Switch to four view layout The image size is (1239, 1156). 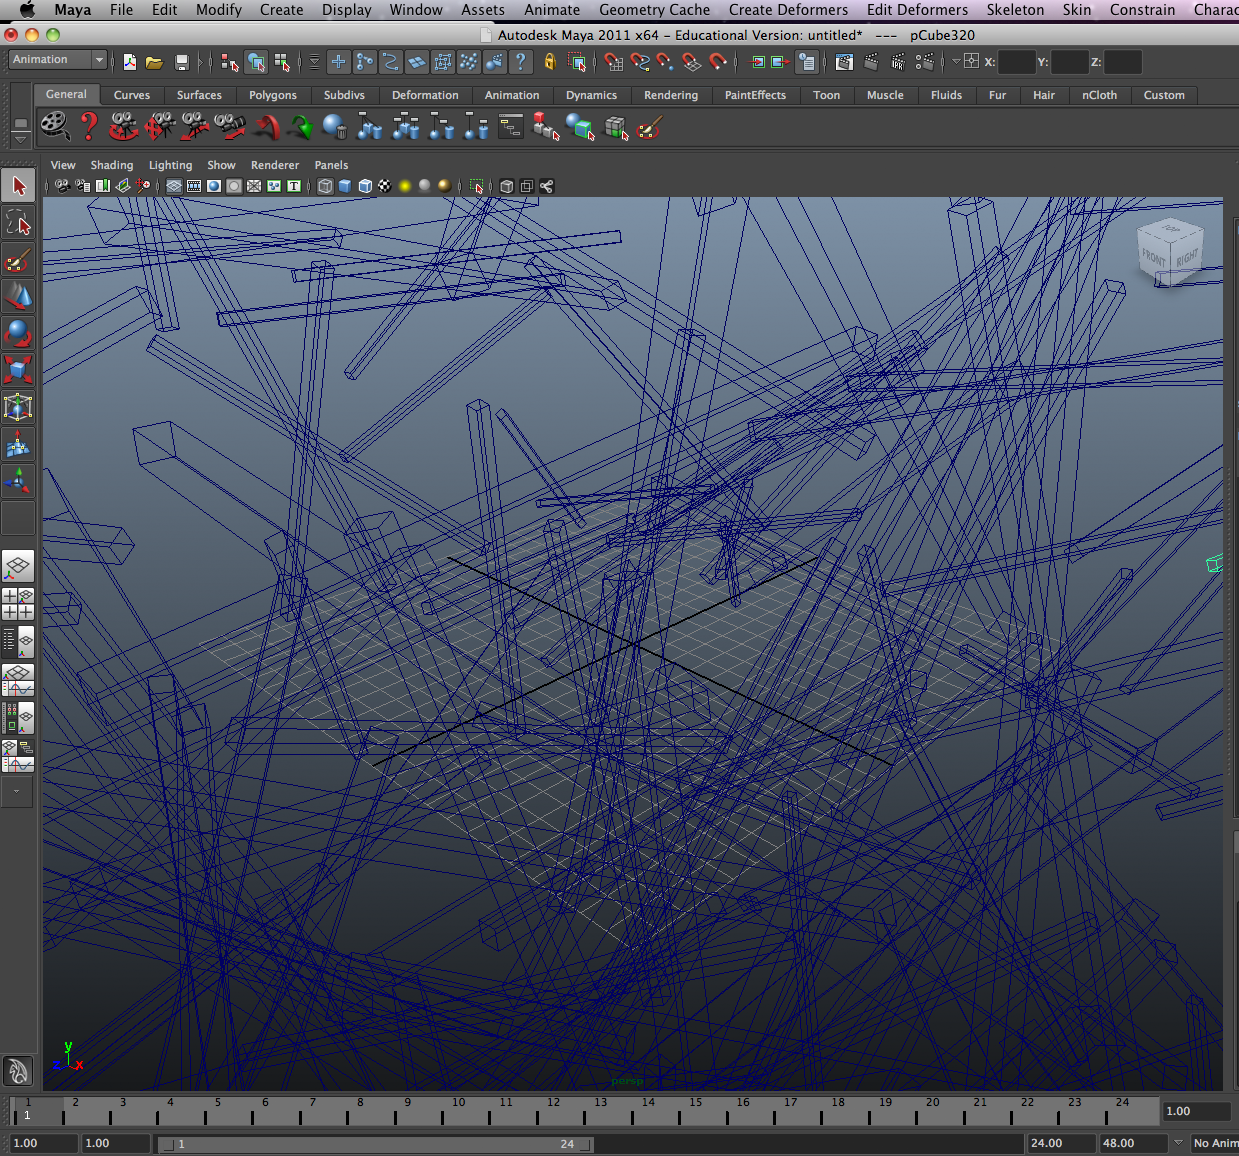tap(18, 604)
